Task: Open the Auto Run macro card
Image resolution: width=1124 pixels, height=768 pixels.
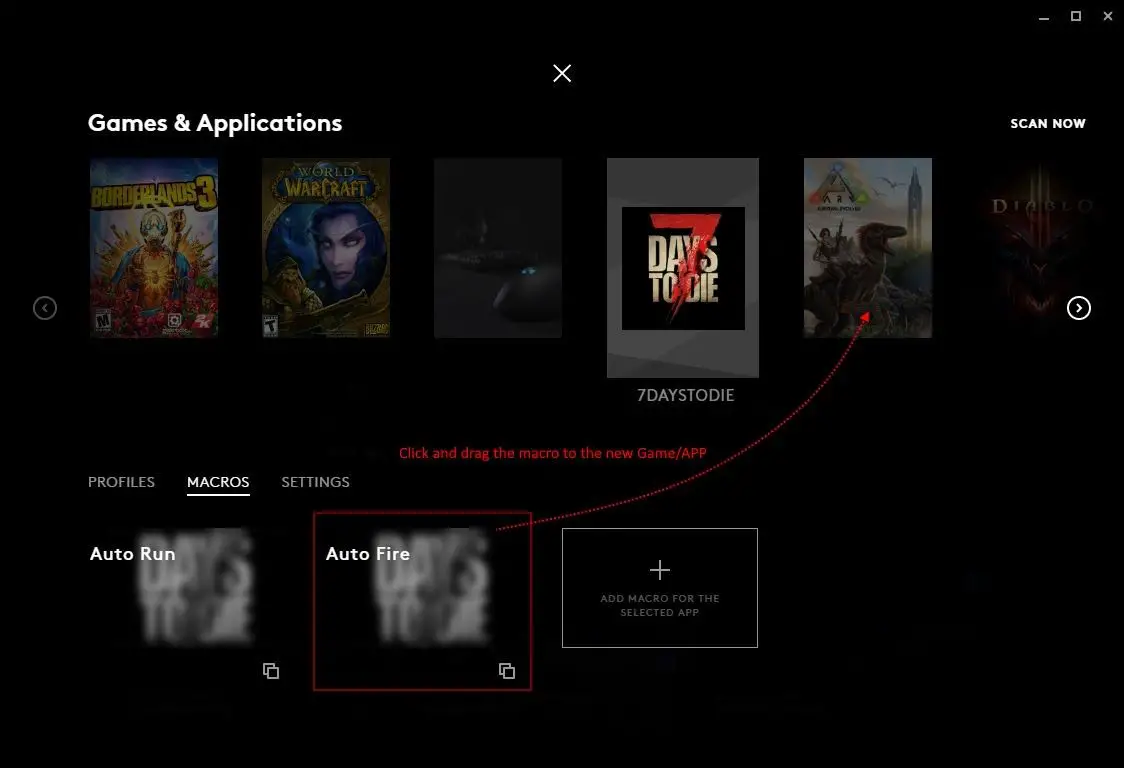Action: click(186, 601)
